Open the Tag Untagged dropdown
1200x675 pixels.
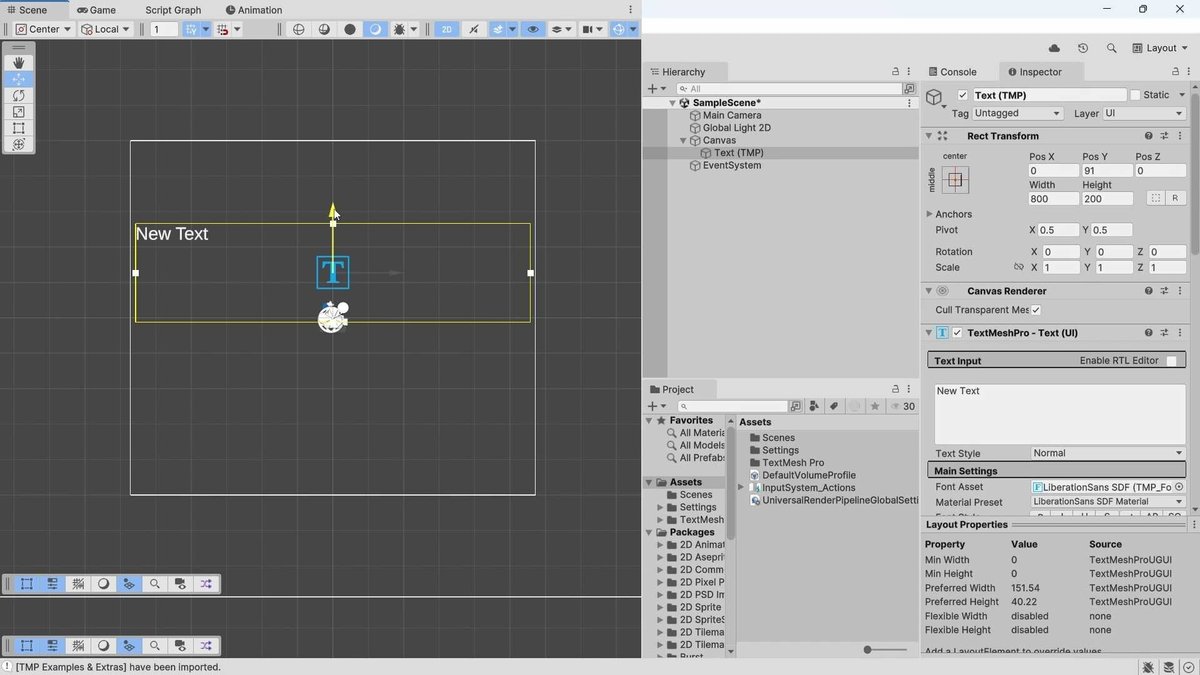(x=1018, y=113)
